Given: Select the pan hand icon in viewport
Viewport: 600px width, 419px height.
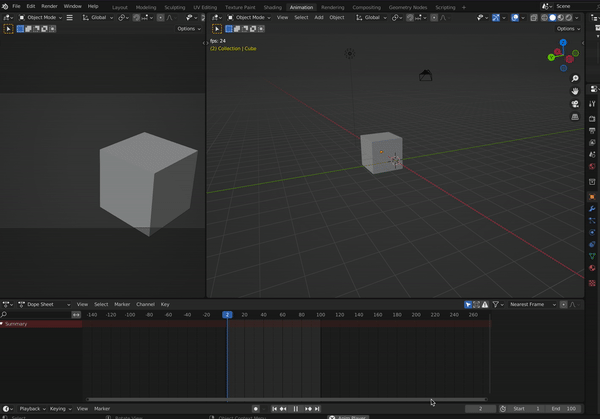Looking at the screenshot, I should tap(575, 90).
